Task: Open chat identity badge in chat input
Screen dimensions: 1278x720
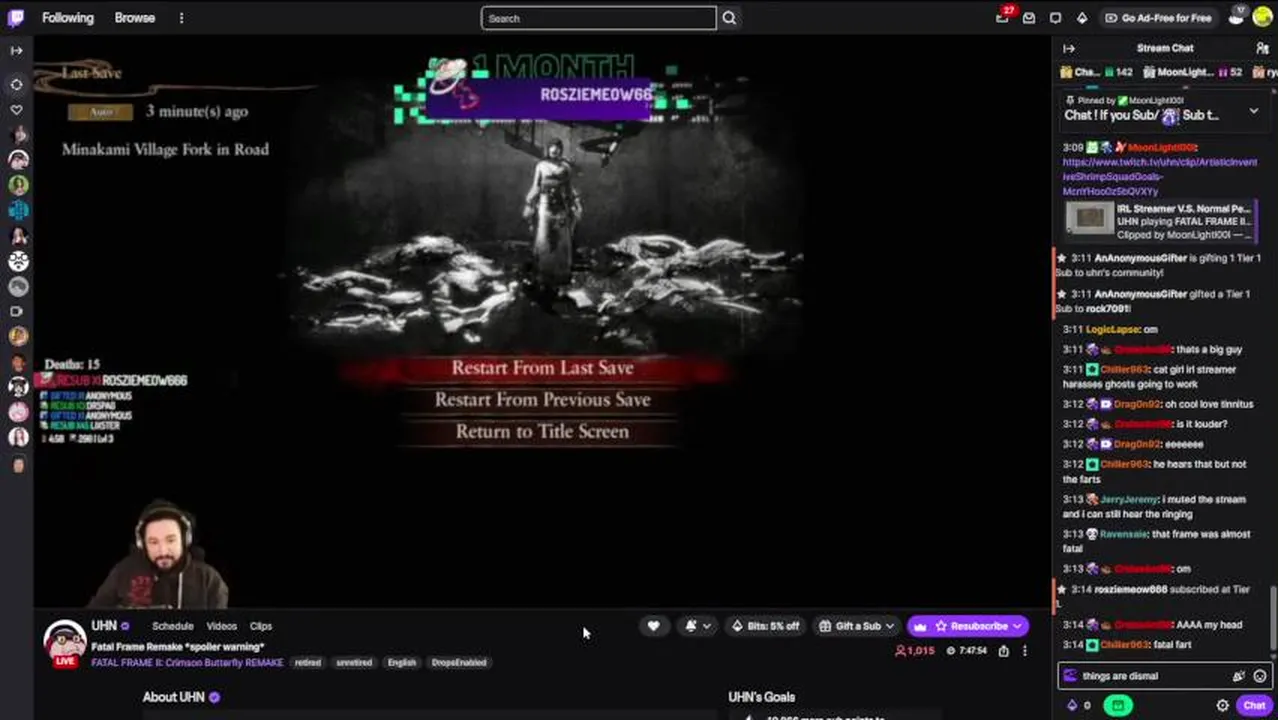Action: (x=1070, y=676)
